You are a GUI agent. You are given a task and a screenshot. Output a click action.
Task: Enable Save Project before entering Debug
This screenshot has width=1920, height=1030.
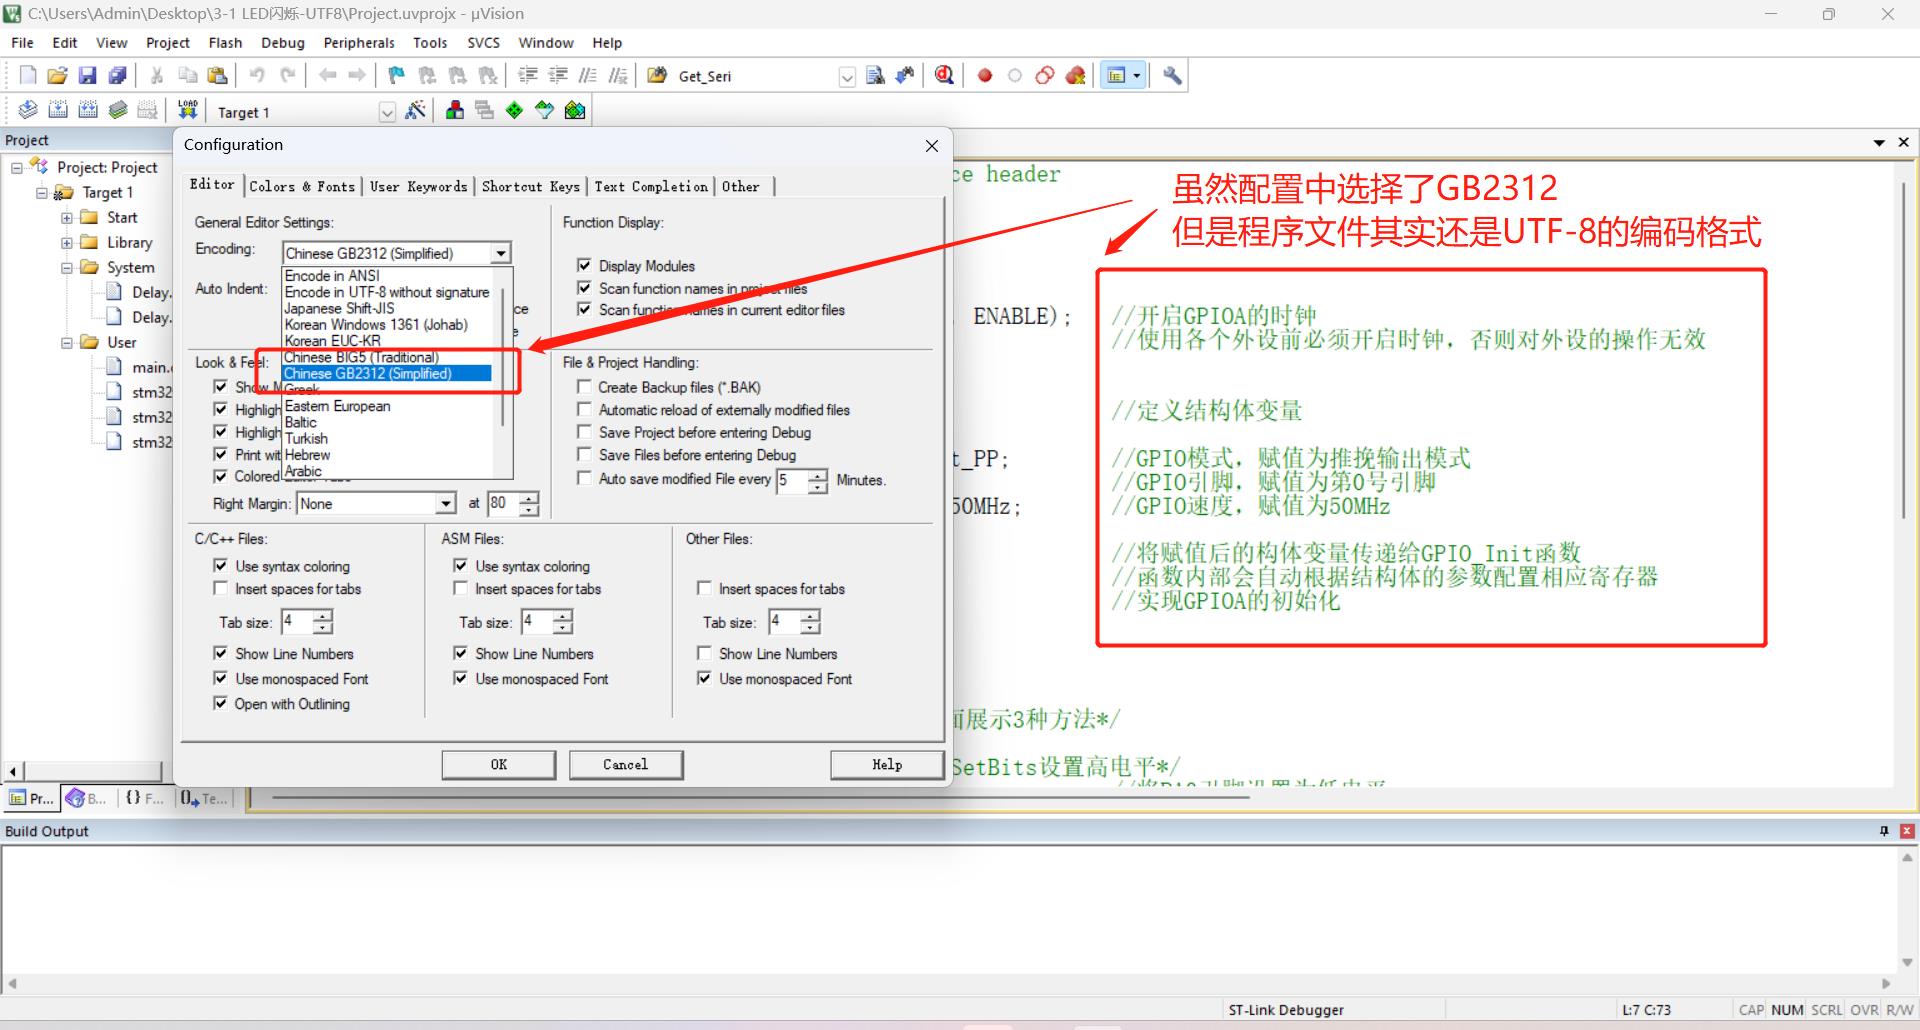coord(584,432)
